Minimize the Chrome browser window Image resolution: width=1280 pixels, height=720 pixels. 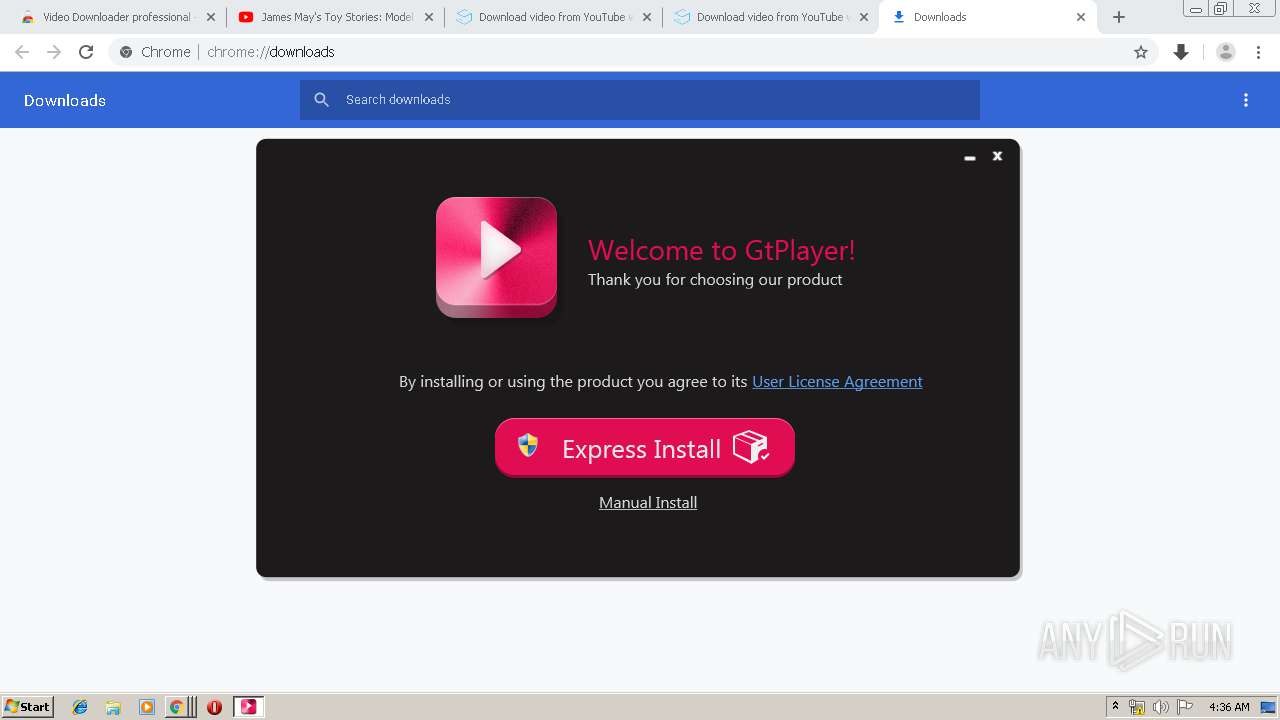coord(1196,9)
